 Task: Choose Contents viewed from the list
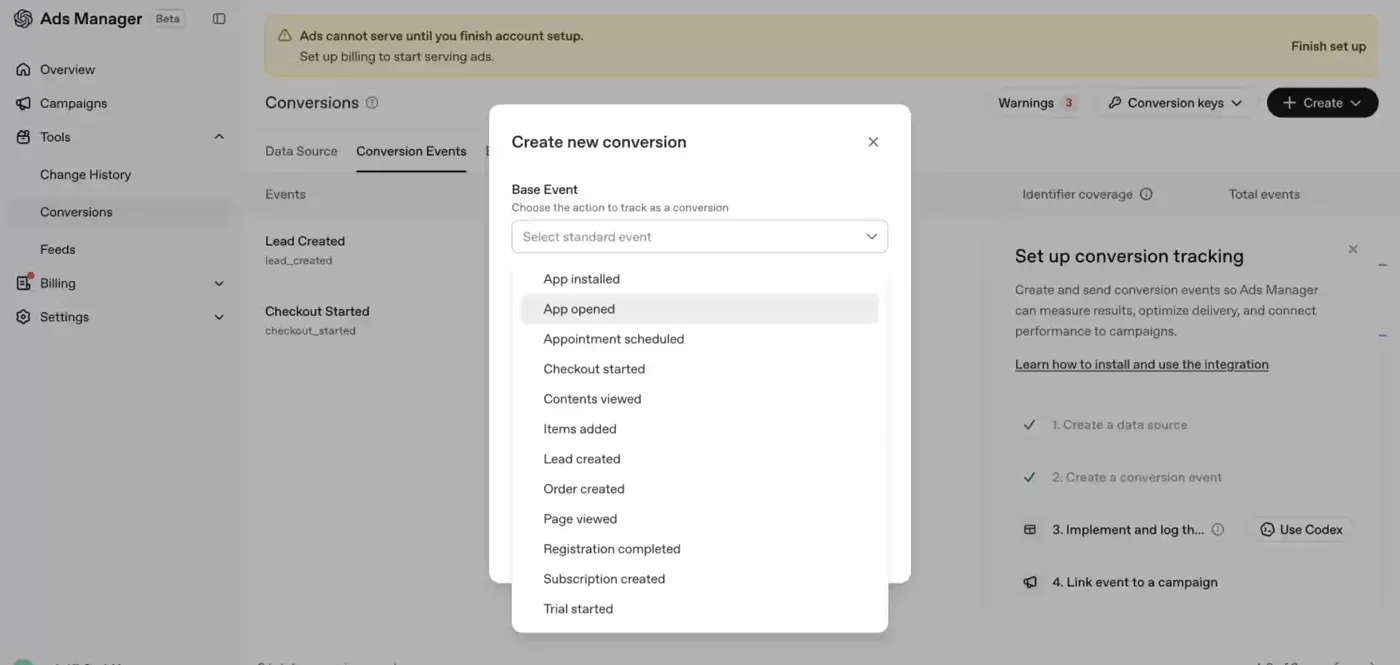(699, 399)
